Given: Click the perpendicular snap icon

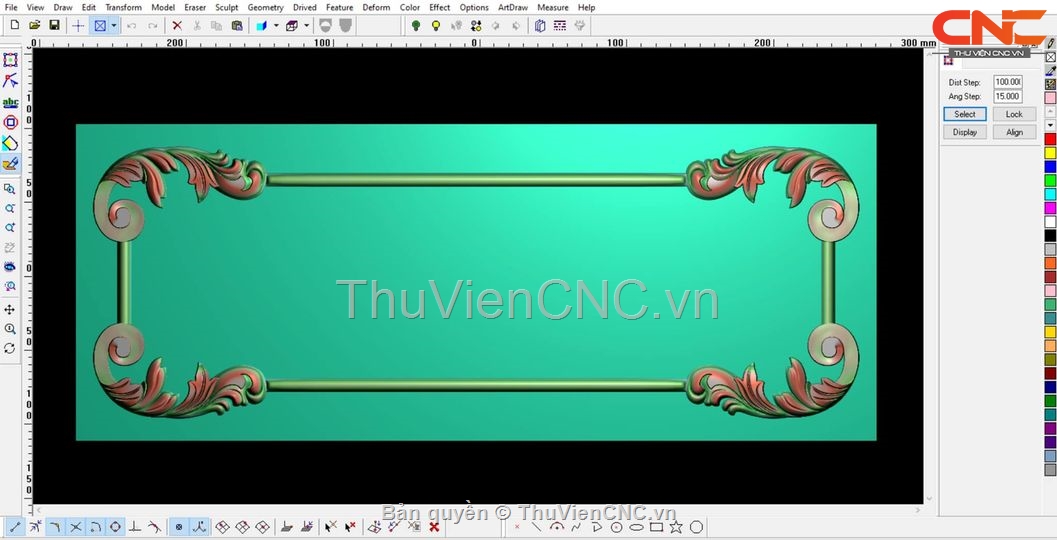Looking at the screenshot, I should click(135, 527).
